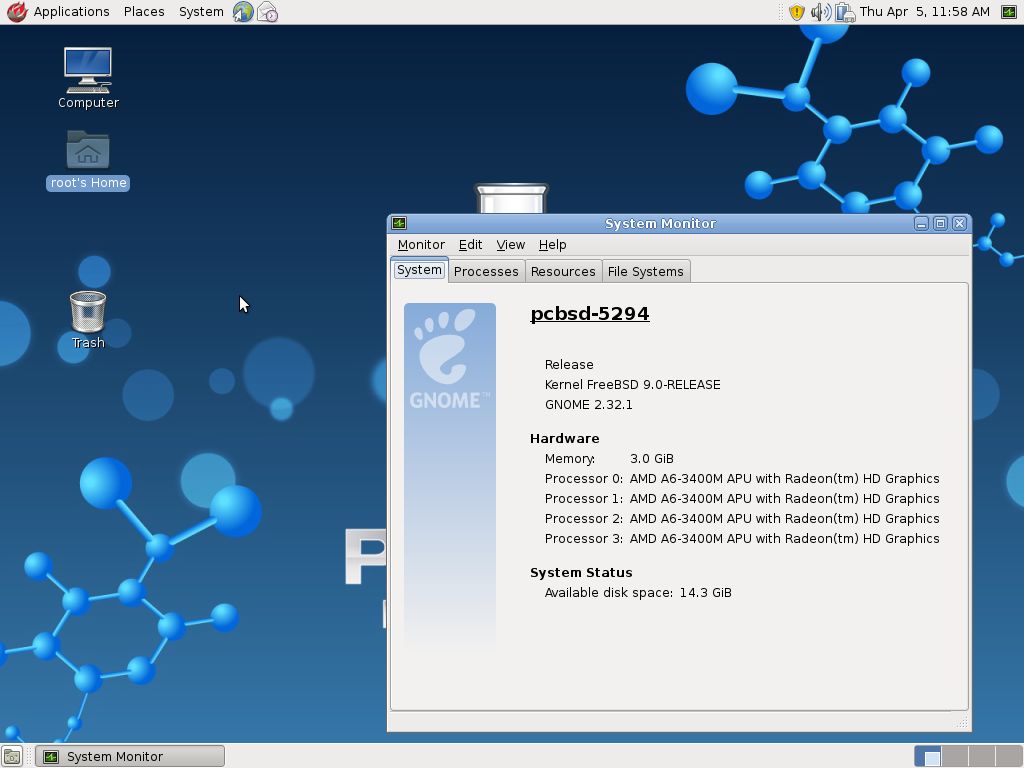Click the available disk space 14.3 GiB value
Viewport: 1024px width, 768px height.
[705, 593]
